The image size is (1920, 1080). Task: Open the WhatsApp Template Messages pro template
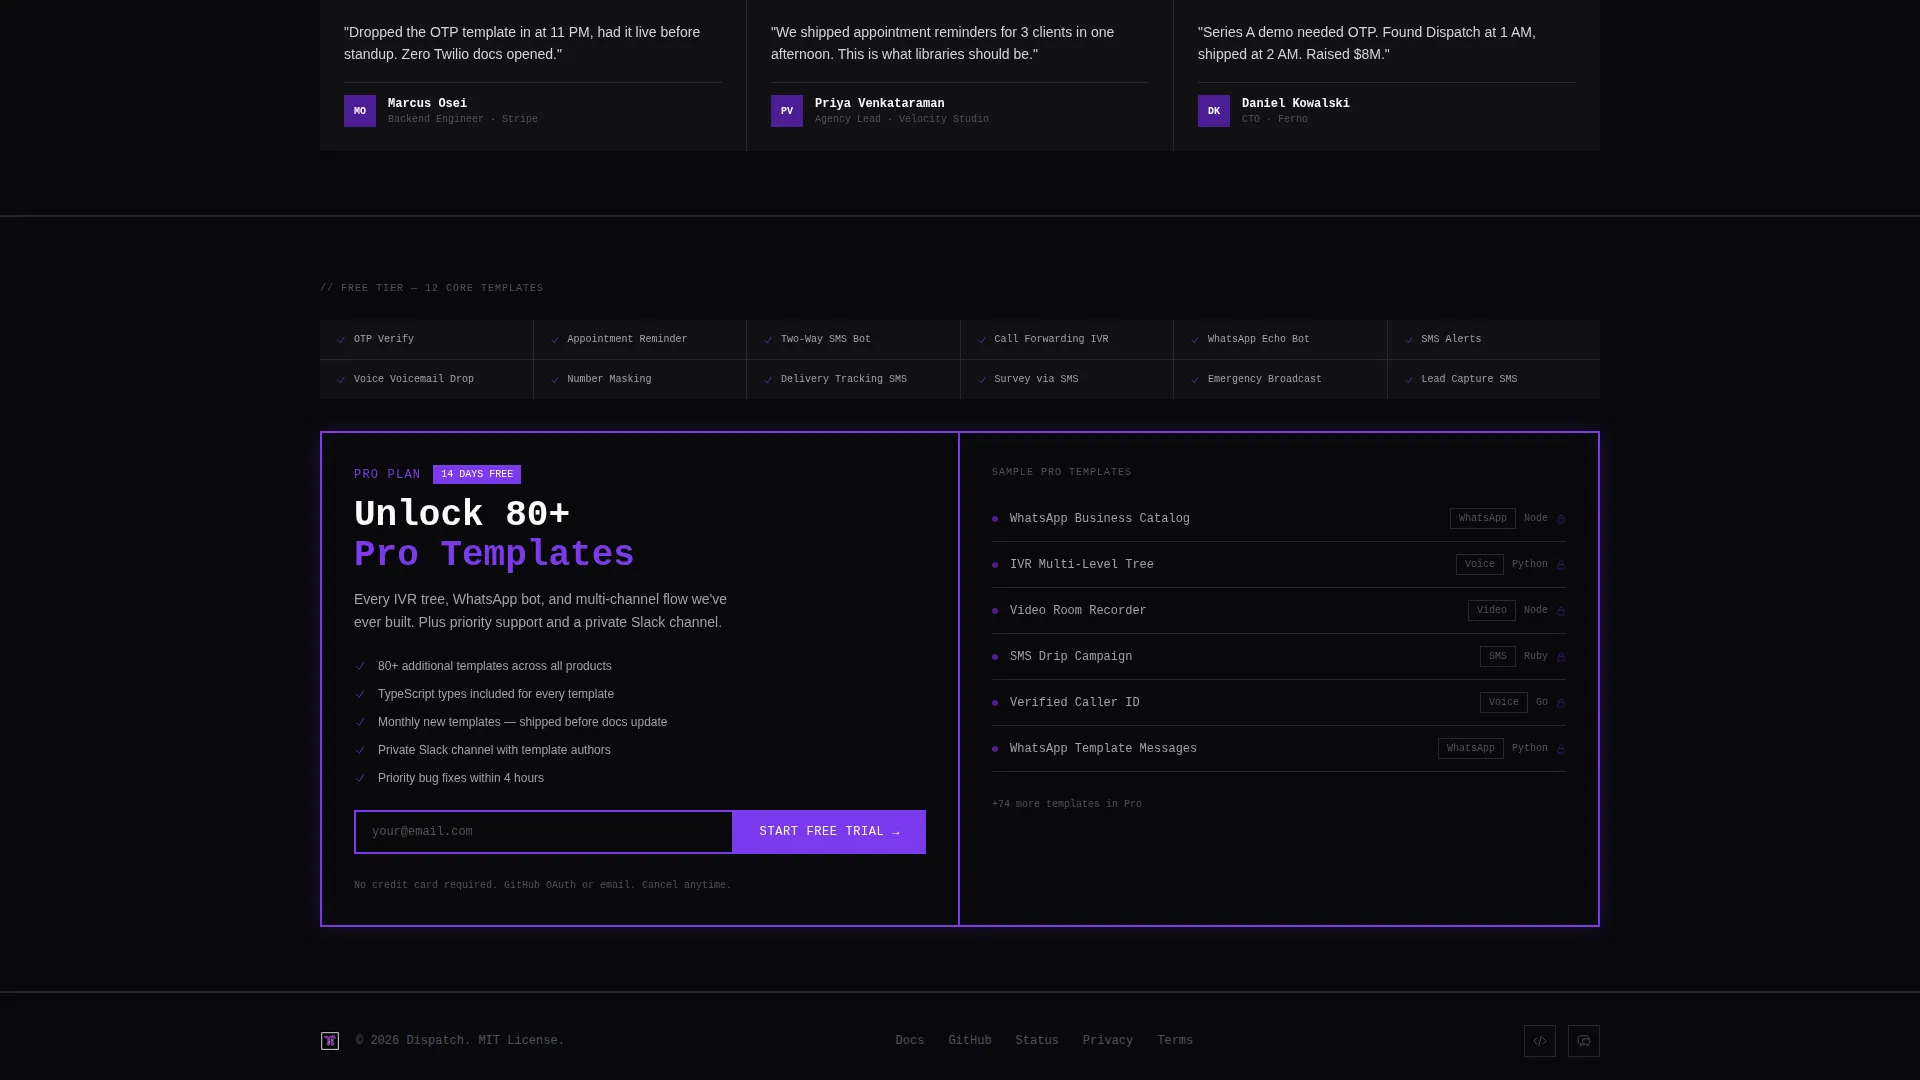[1279, 749]
